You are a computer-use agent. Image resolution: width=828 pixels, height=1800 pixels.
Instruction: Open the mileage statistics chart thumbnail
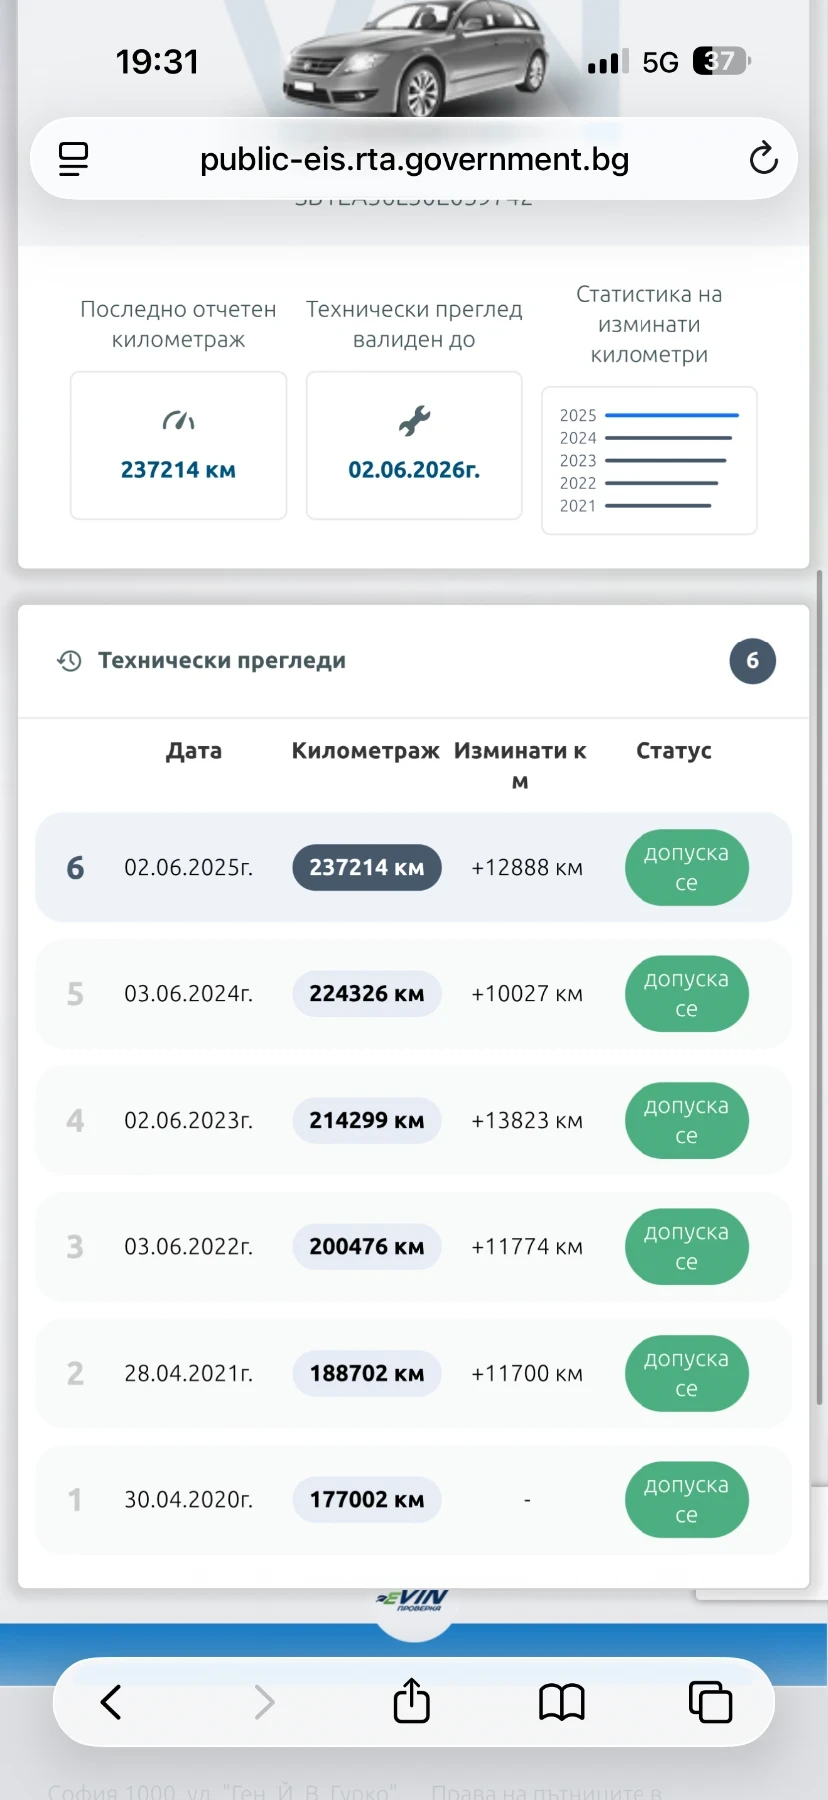(x=649, y=460)
